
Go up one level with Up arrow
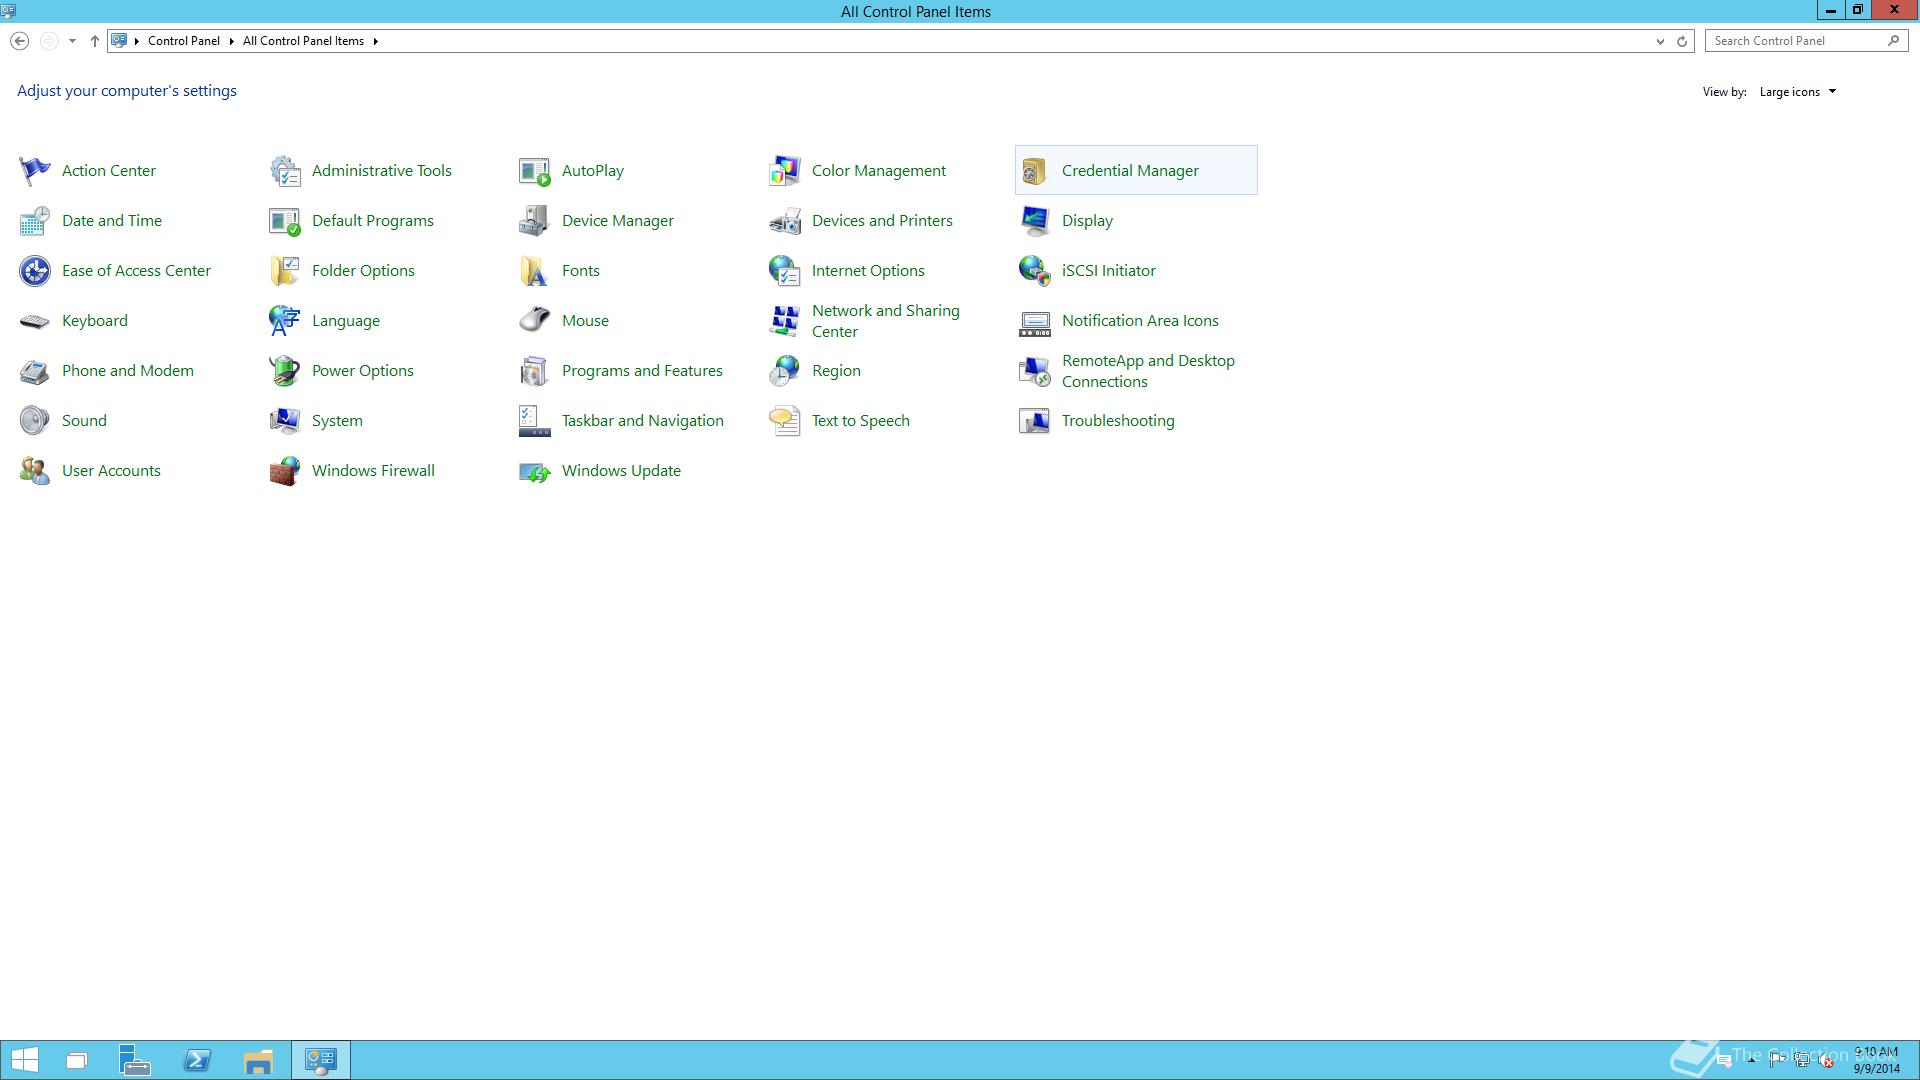(94, 41)
